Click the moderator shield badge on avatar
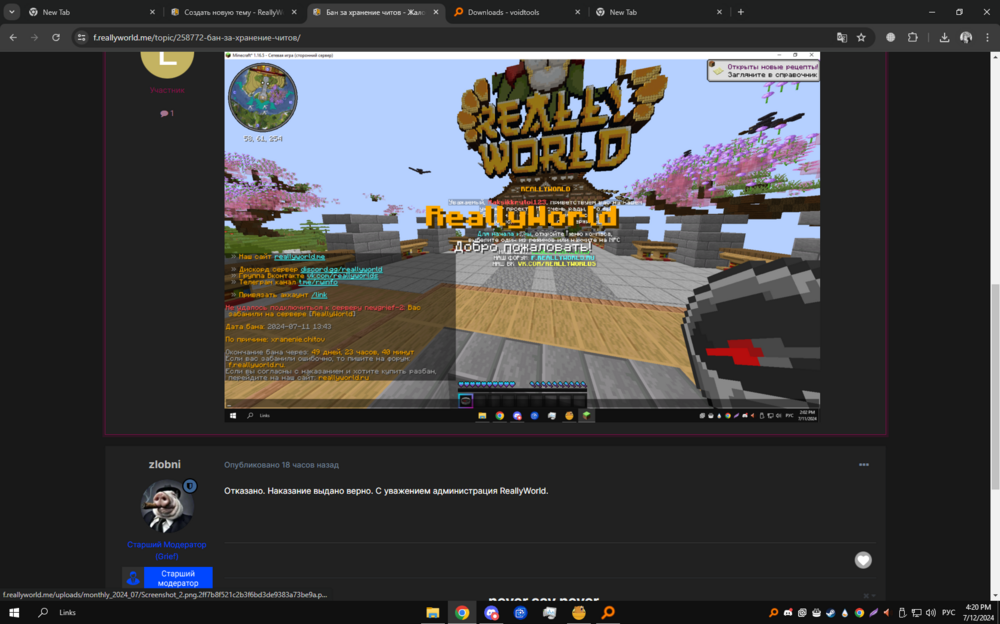 click(x=189, y=486)
